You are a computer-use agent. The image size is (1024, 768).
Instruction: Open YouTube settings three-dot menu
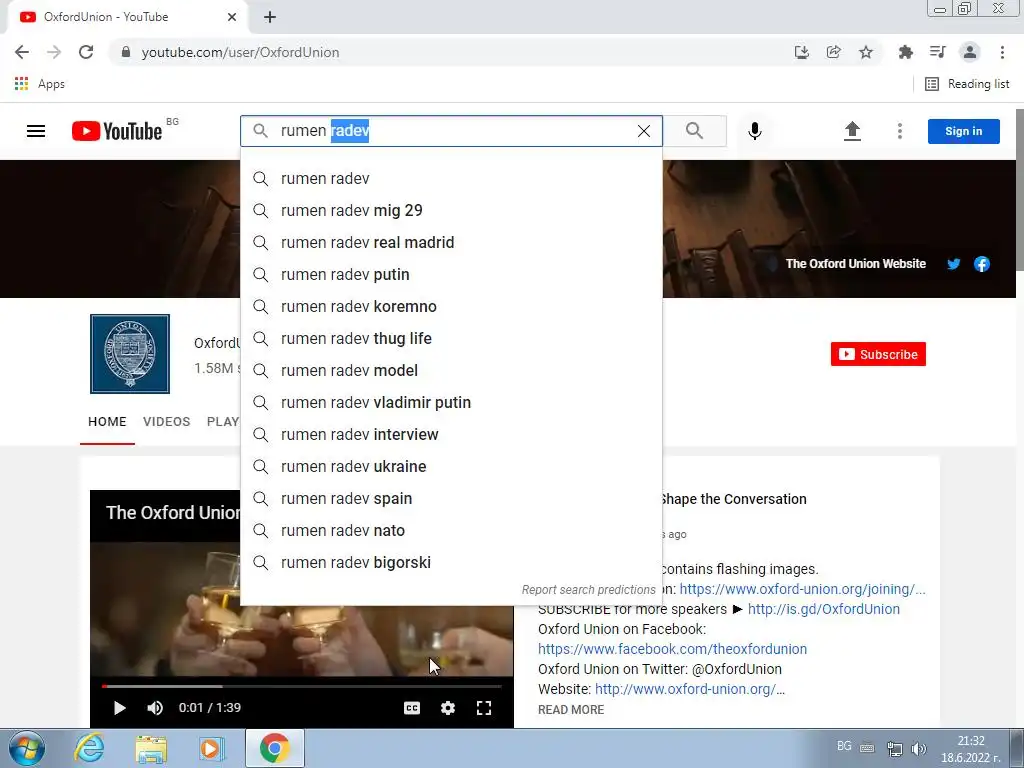900,131
